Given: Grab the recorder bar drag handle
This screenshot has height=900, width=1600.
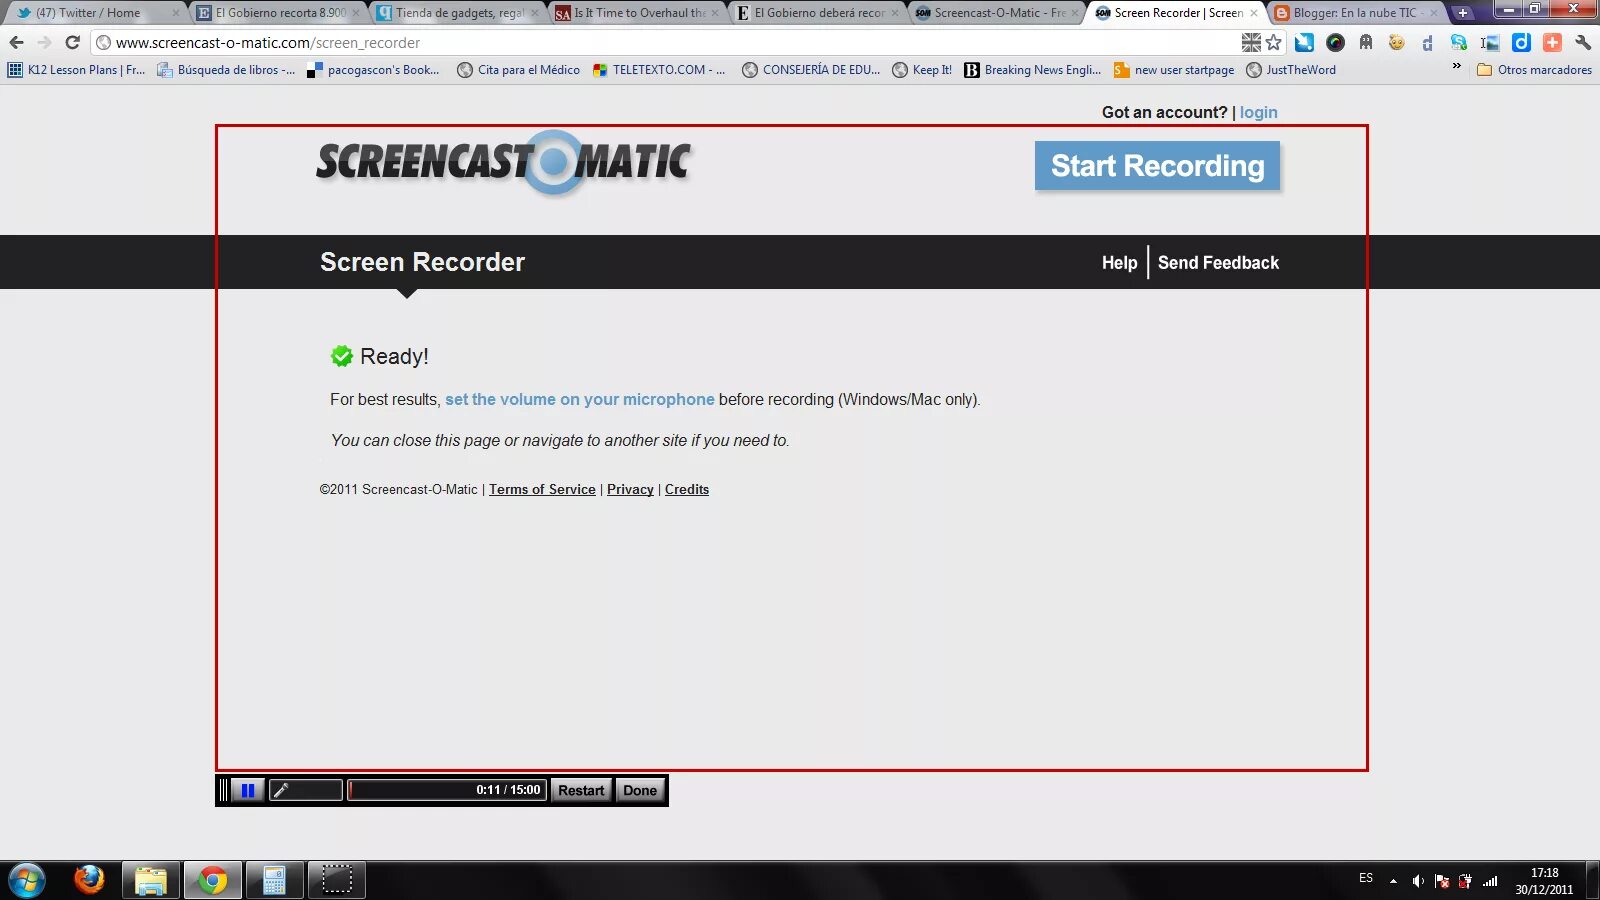Looking at the screenshot, I should coord(224,790).
